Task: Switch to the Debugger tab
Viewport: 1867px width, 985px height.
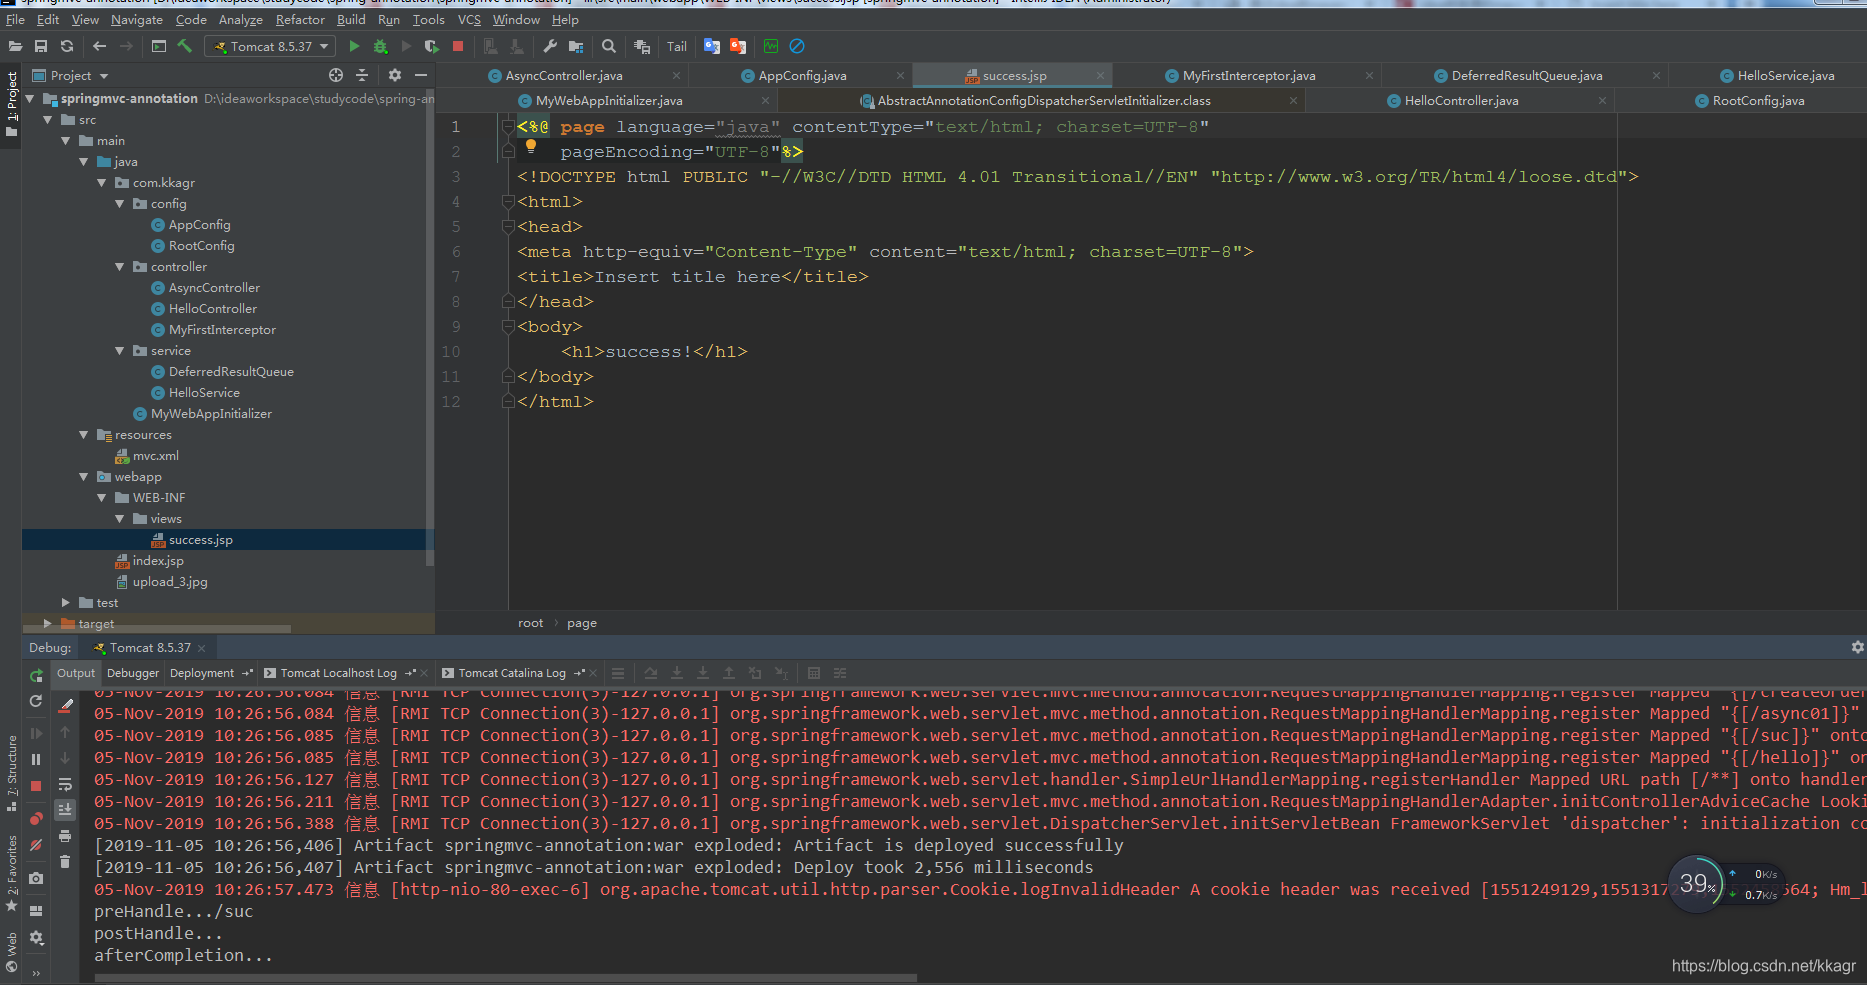Action: coord(133,673)
